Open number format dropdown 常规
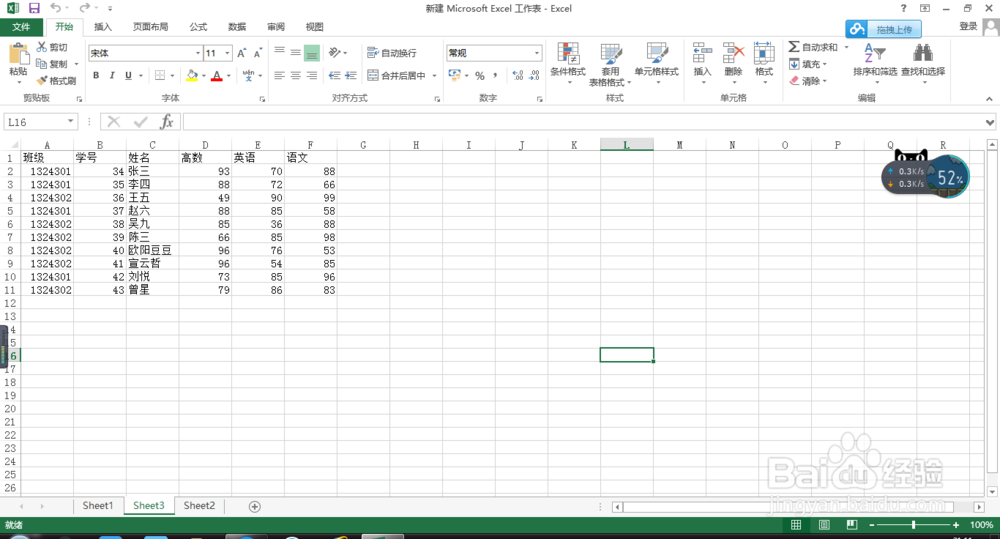 [537, 53]
